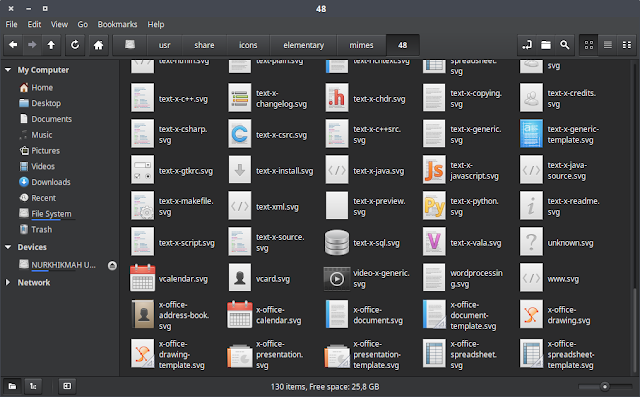The height and width of the screenshot is (397, 640).
Task: Open the Edit menu
Action: [x=34, y=24]
